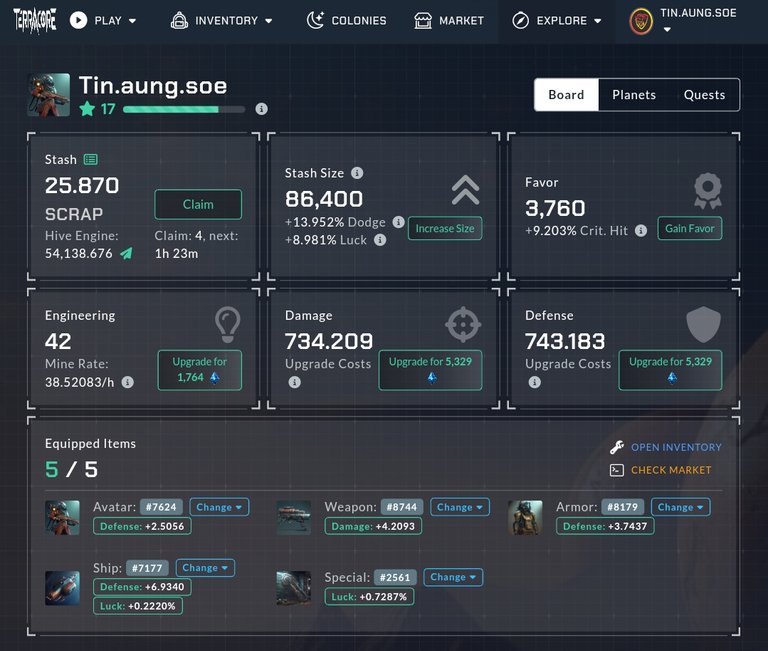The image size is (768, 651).
Task: Click the OPEN INVENTORY link
Action: point(676,447)
